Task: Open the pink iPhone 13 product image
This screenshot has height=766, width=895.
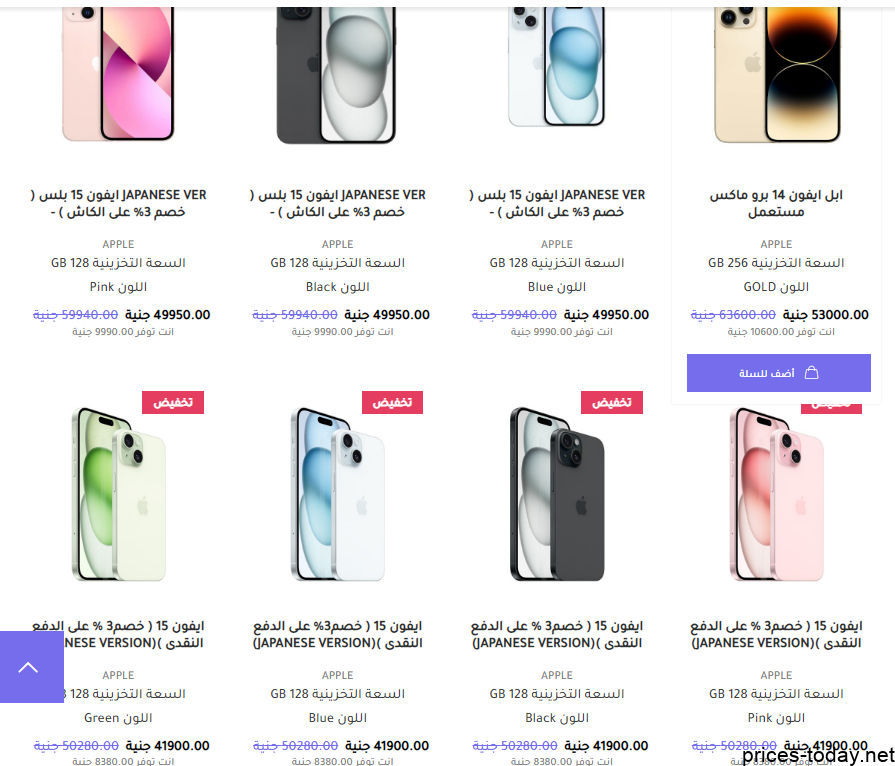Action: [x=118, y=74]
